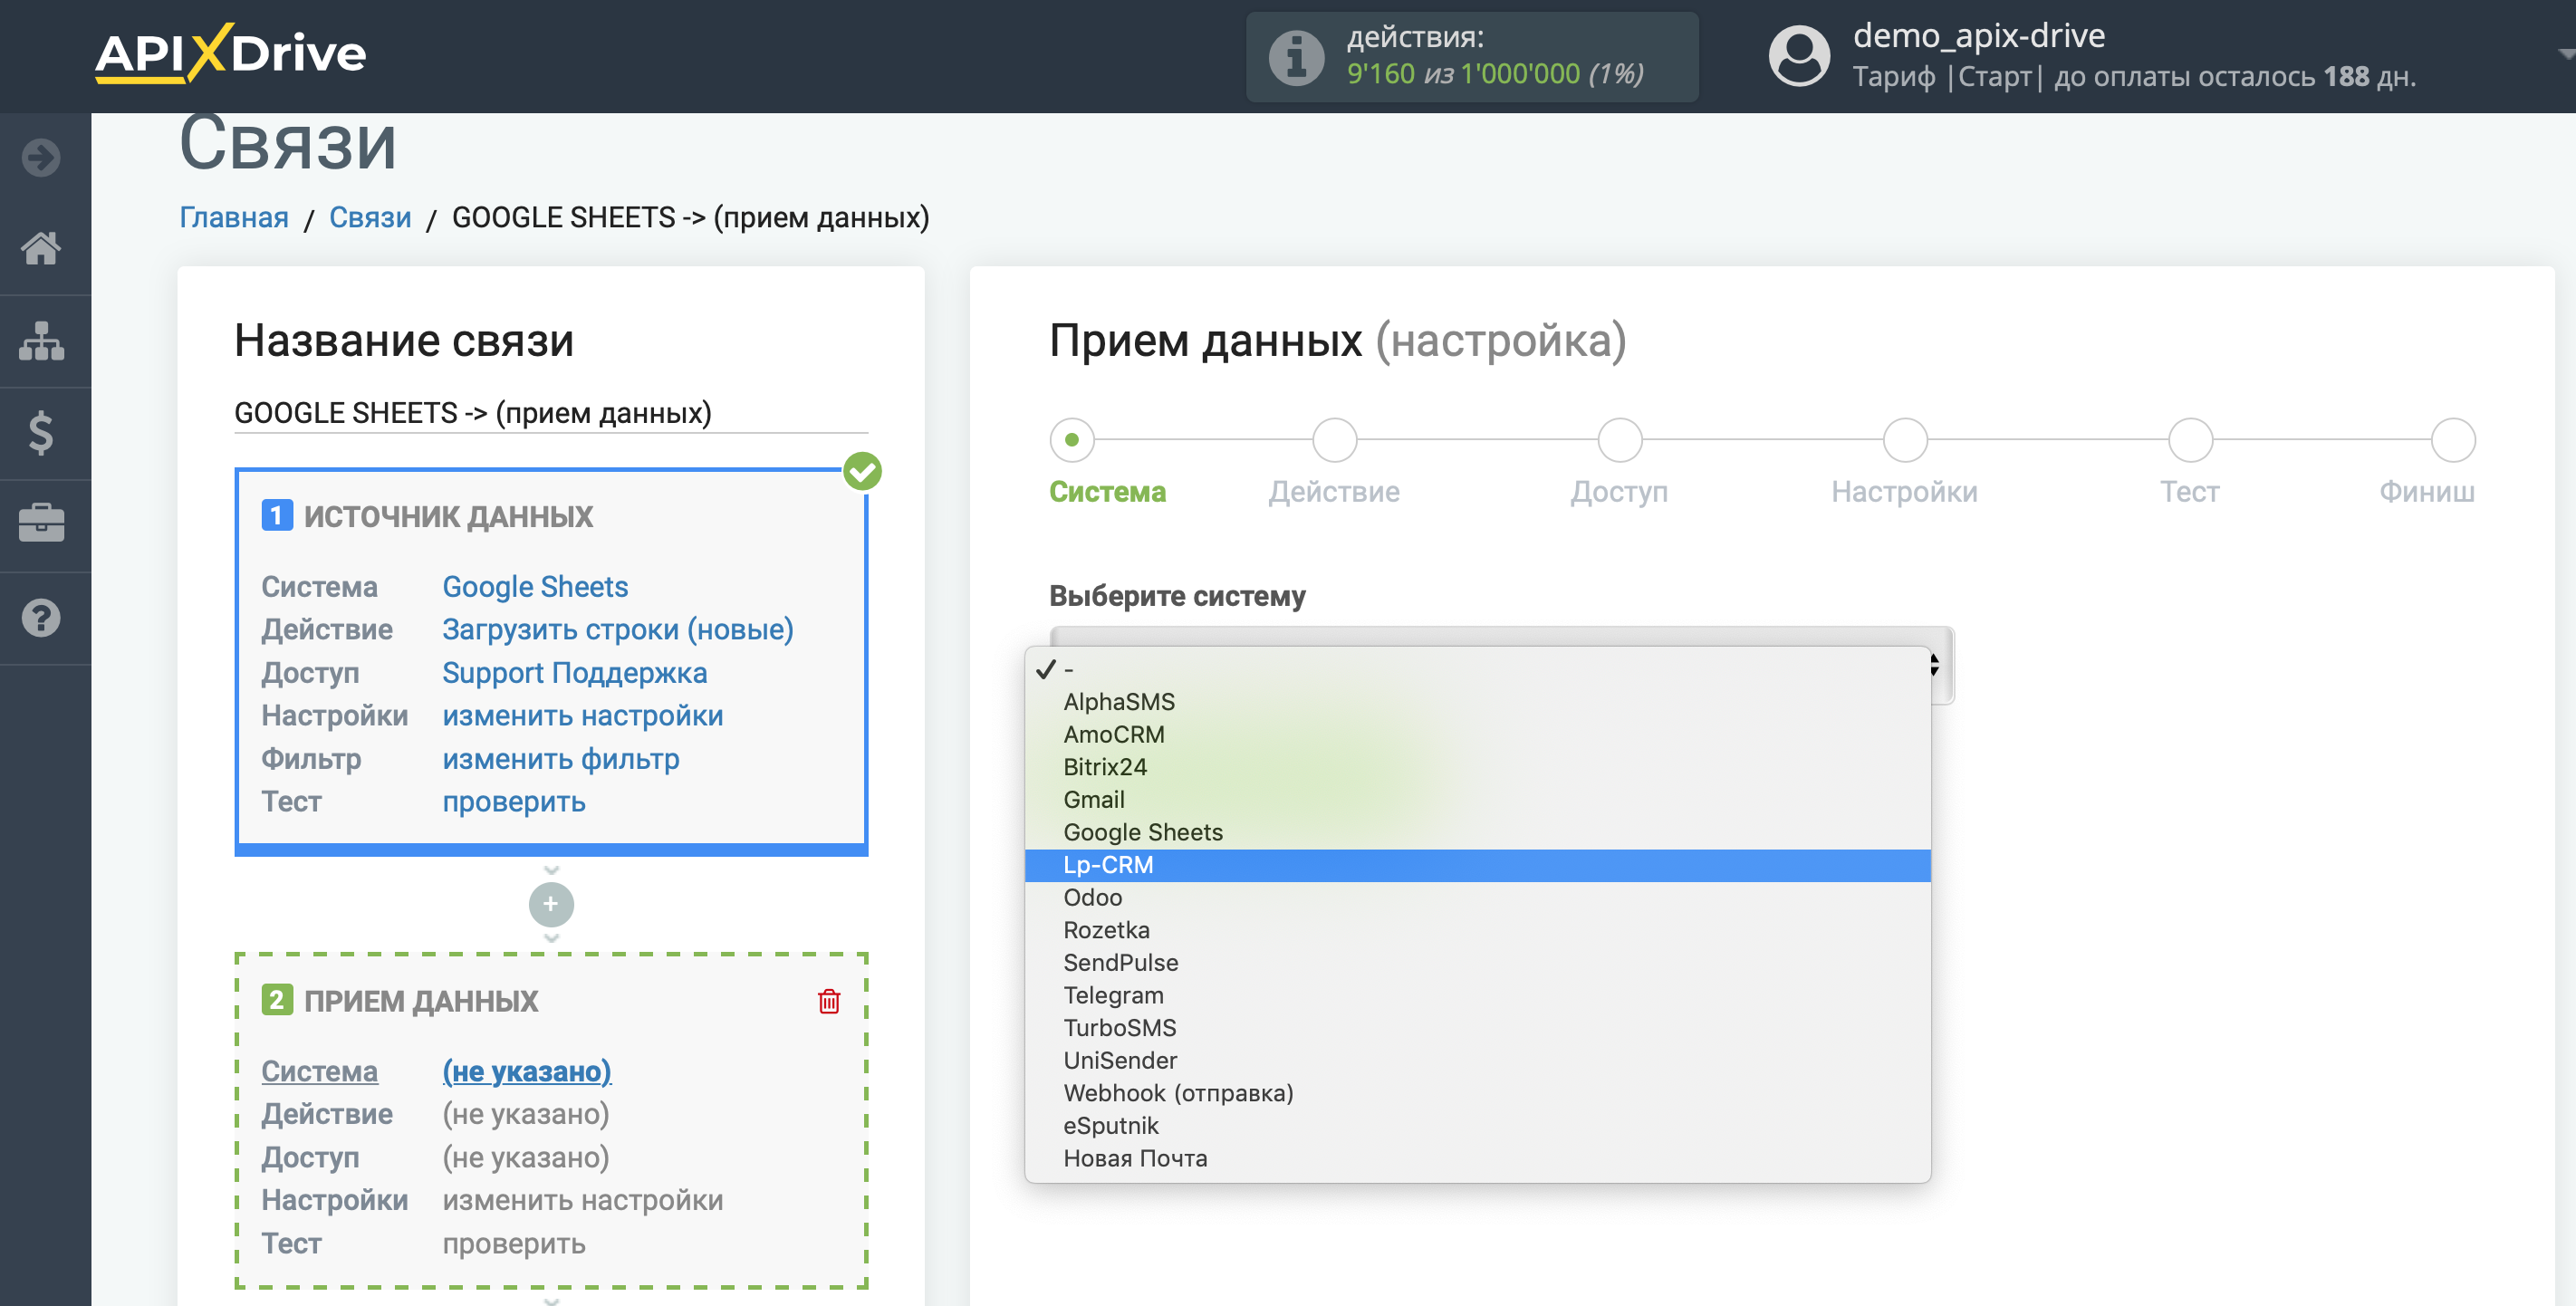Open Google Sheets source system link
The width and height of the screenshot is (2576, 1306).
pyautogui.click(x=535, y=586)
